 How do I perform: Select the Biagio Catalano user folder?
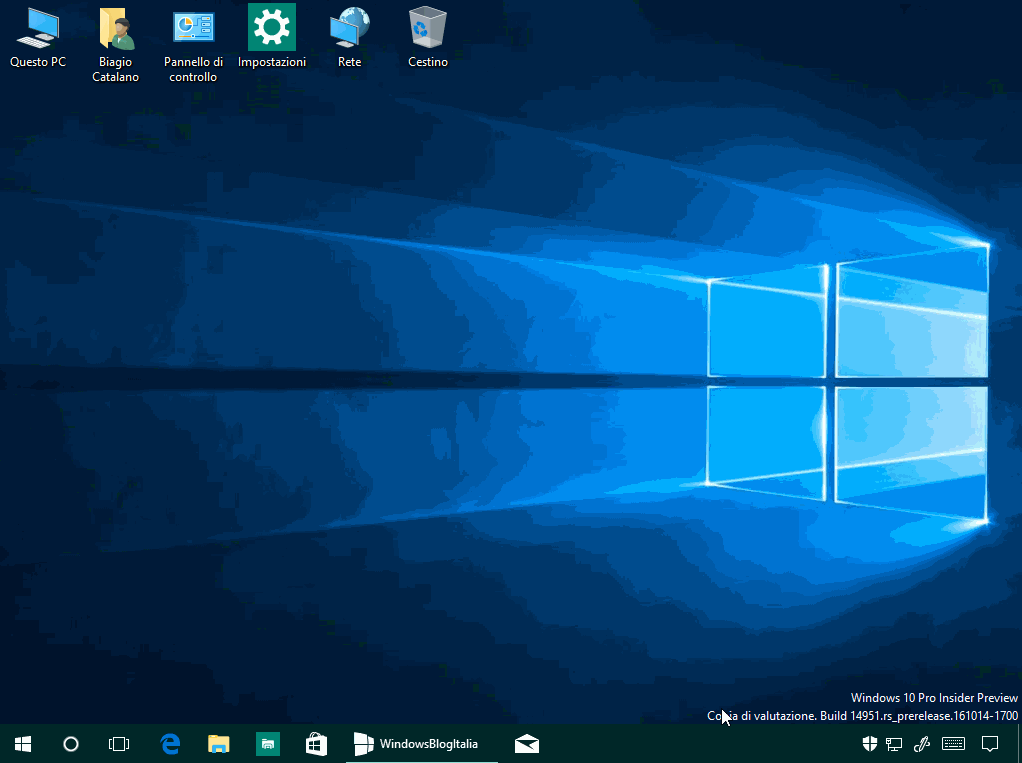point(115,46)
